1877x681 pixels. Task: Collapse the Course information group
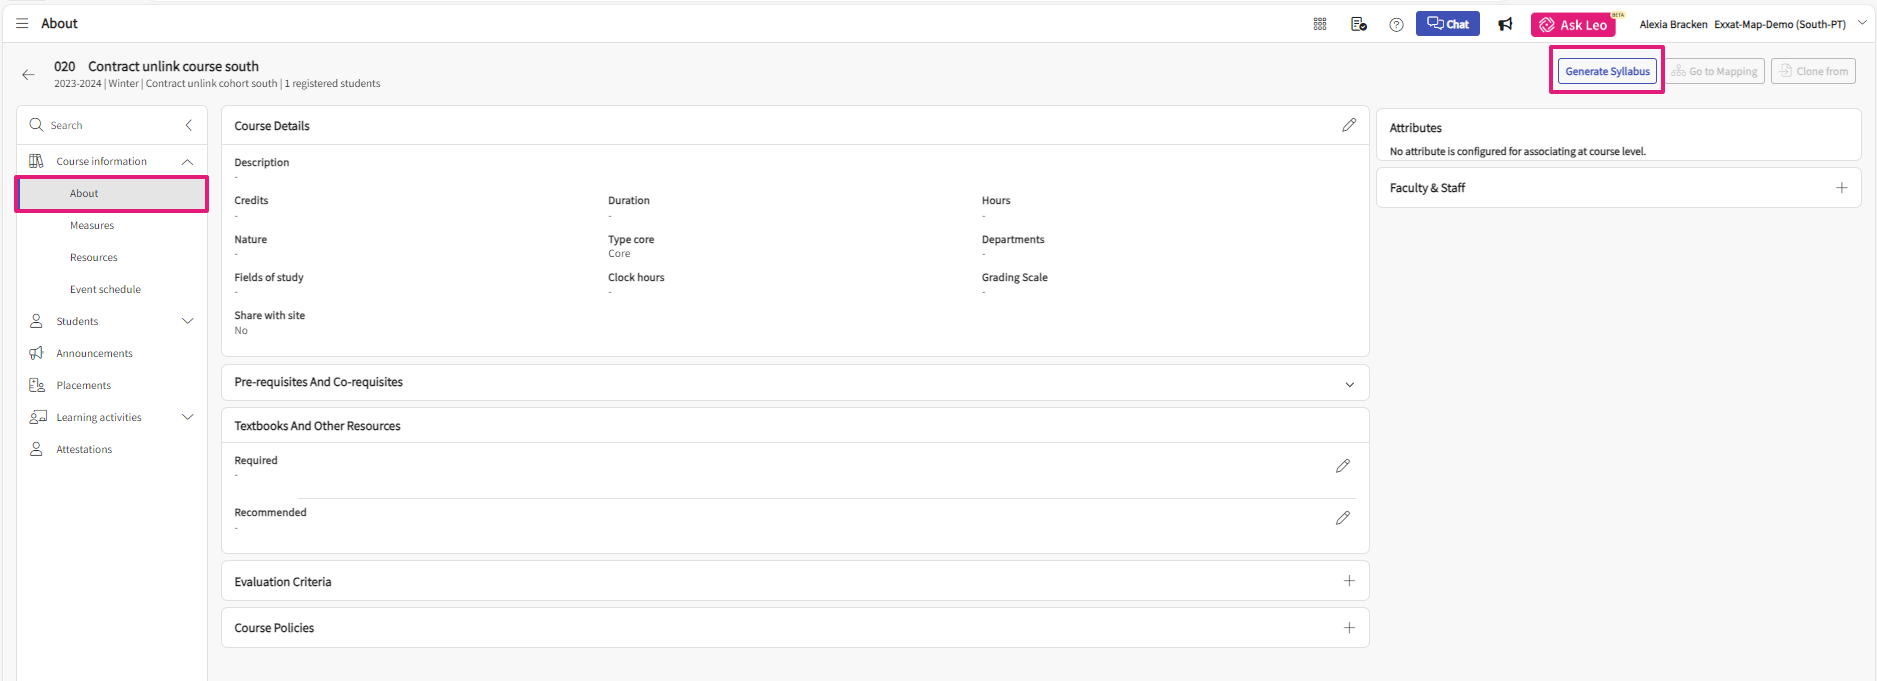click(x=187, y=162)
